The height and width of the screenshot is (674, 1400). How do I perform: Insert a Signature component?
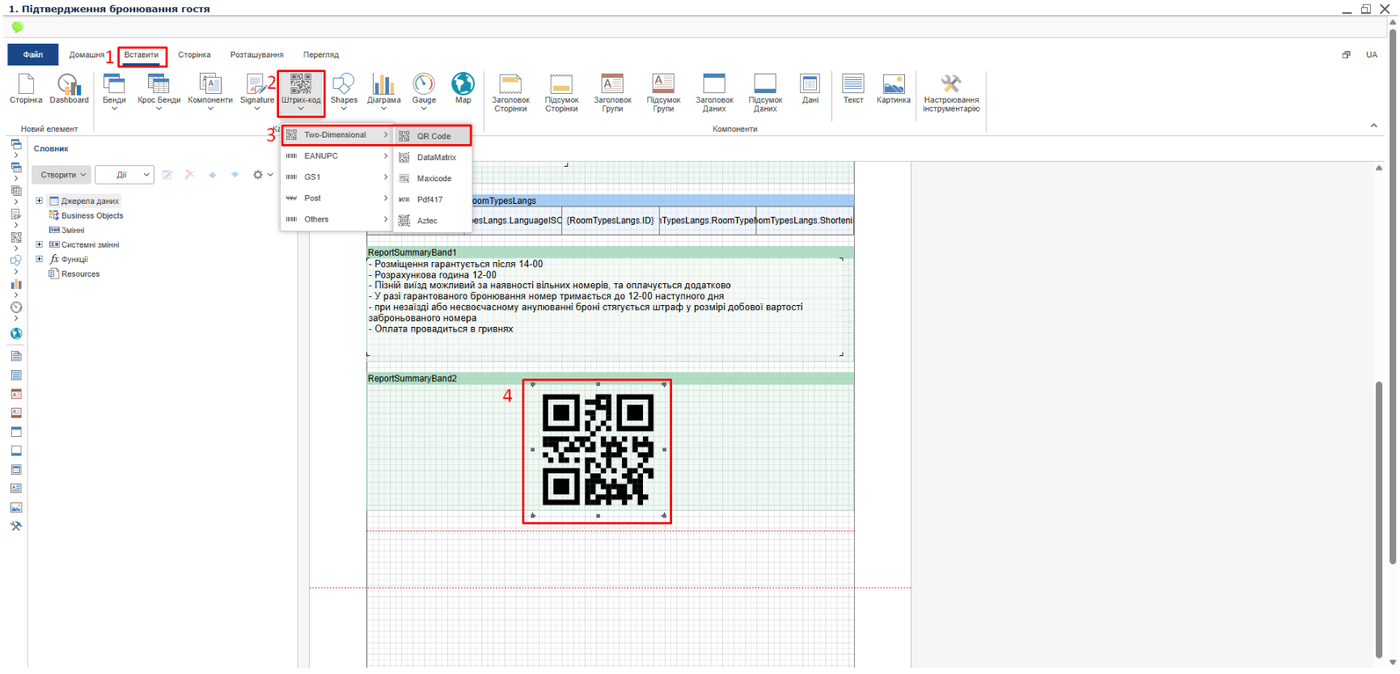pyautogui.click(x=257, y=90)
